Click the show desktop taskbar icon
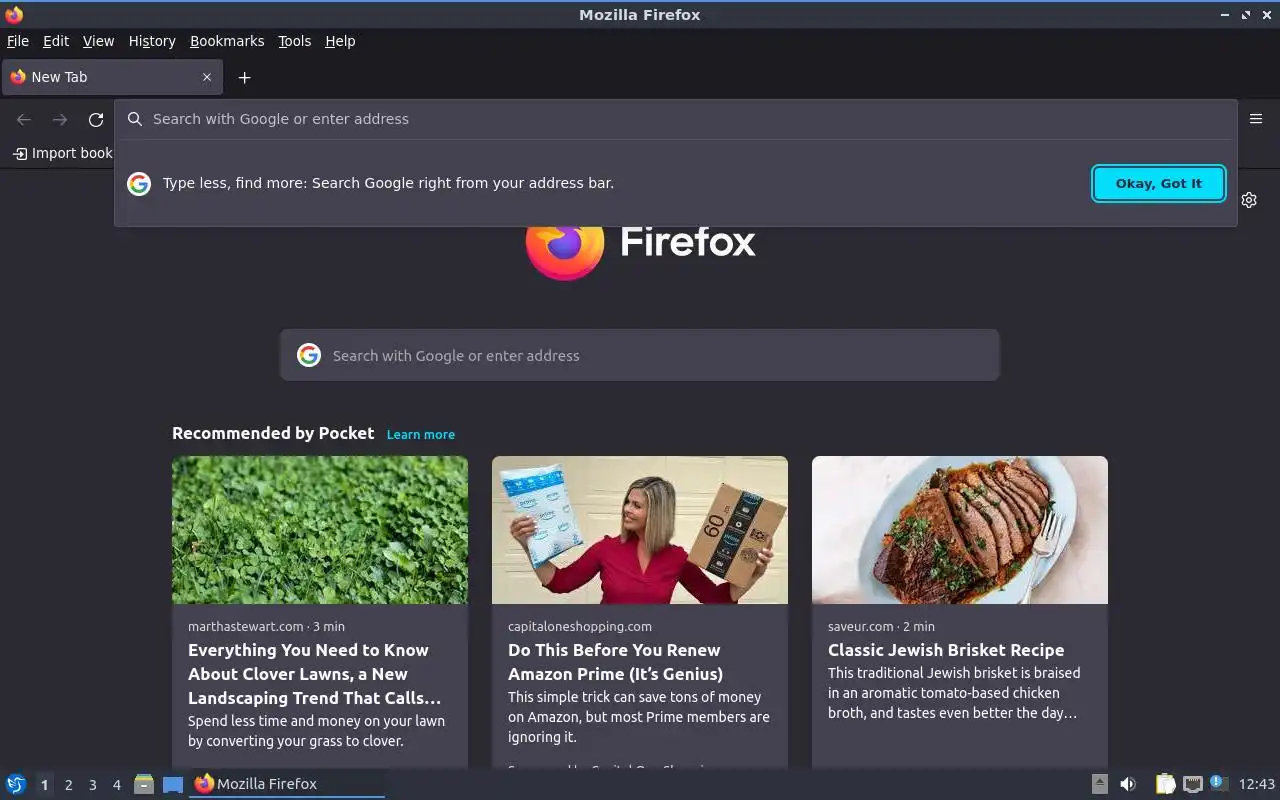Viewport: 1280px width, 800px height. [173, 784]
